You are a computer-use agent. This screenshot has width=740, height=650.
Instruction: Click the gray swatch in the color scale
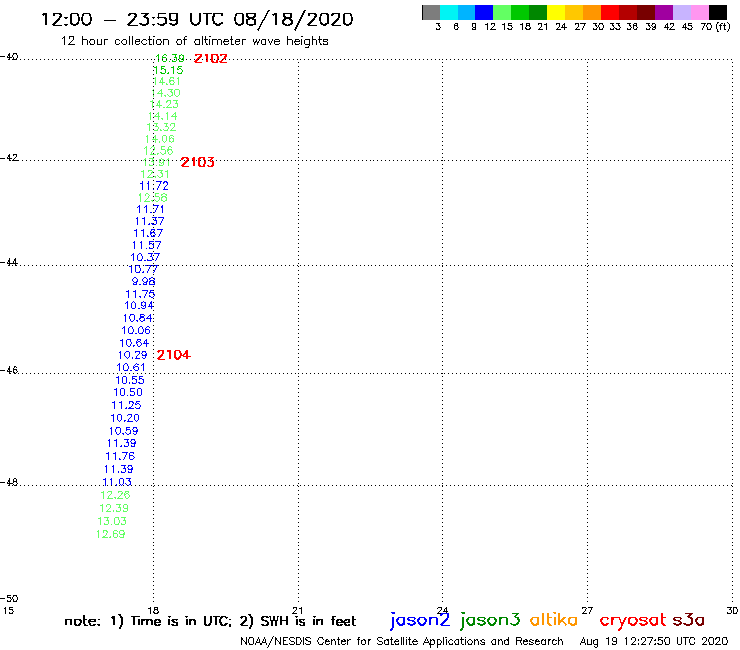point(431,12)
